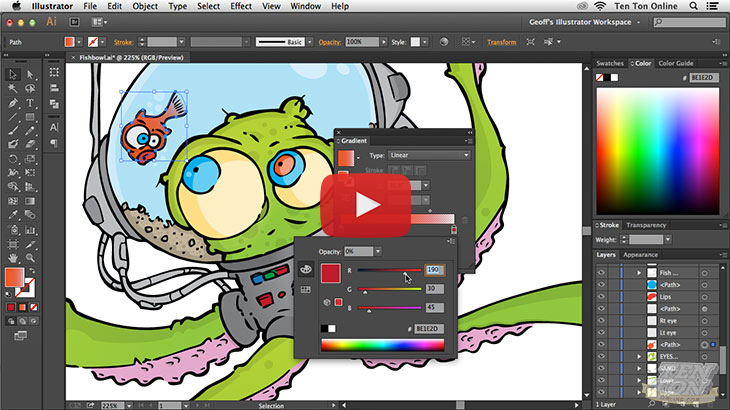Select the Free Transform tool

30,173
